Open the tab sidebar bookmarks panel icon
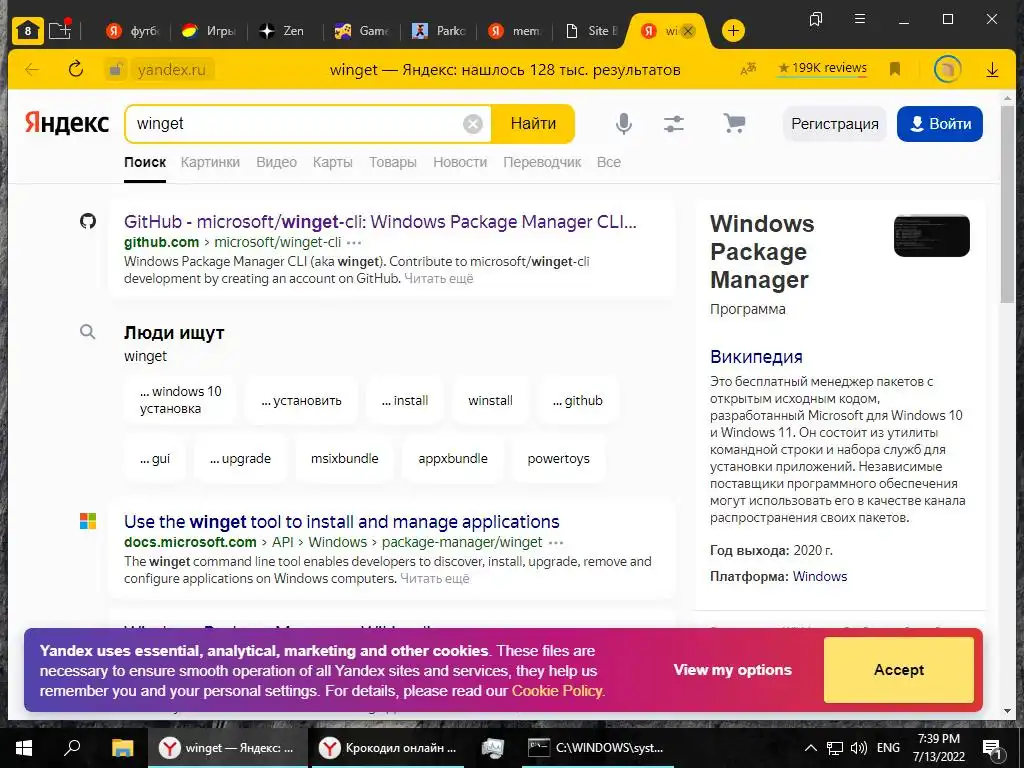The height and width of the screenshot is (768, 1024). (x=816, y=19)
